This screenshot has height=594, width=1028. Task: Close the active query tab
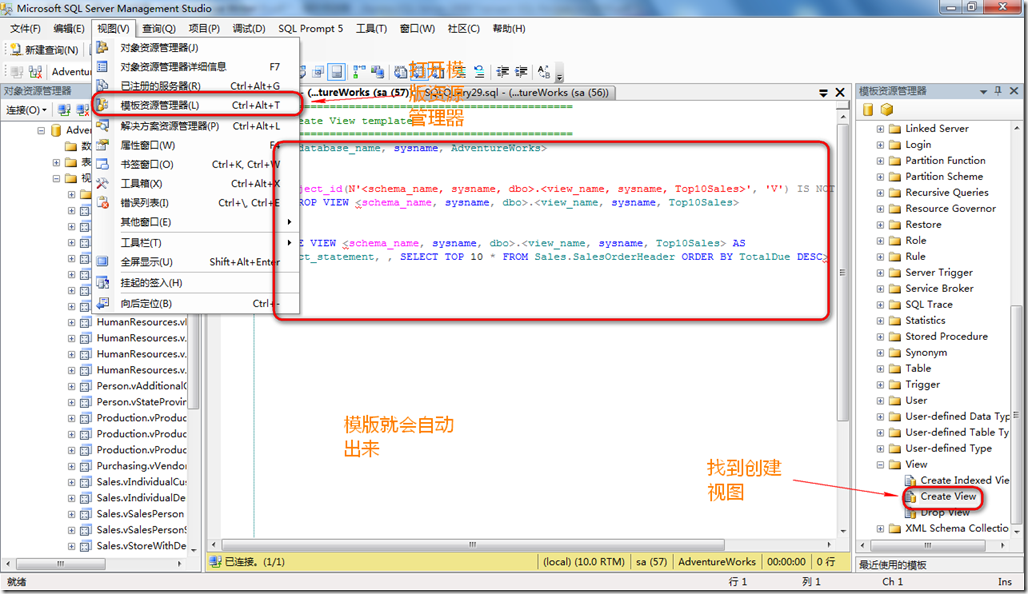pos(840,92)
